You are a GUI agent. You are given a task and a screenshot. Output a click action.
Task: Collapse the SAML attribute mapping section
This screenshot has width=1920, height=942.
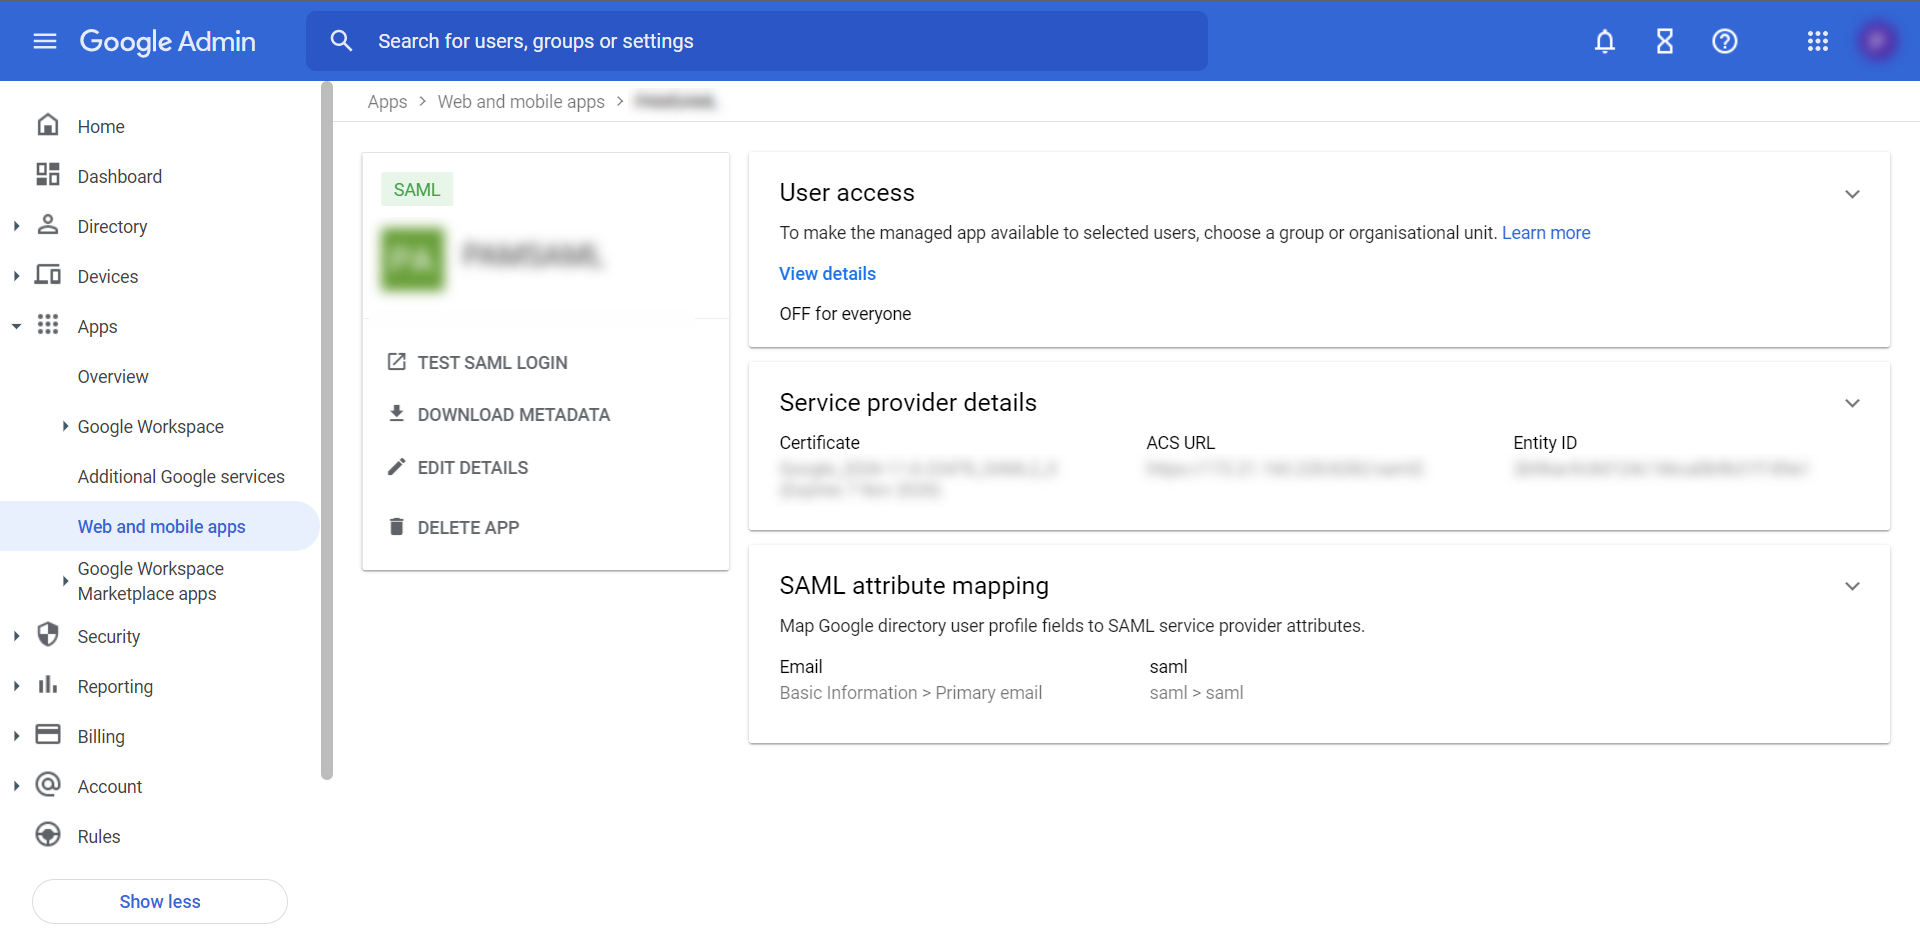(1853, 586)
